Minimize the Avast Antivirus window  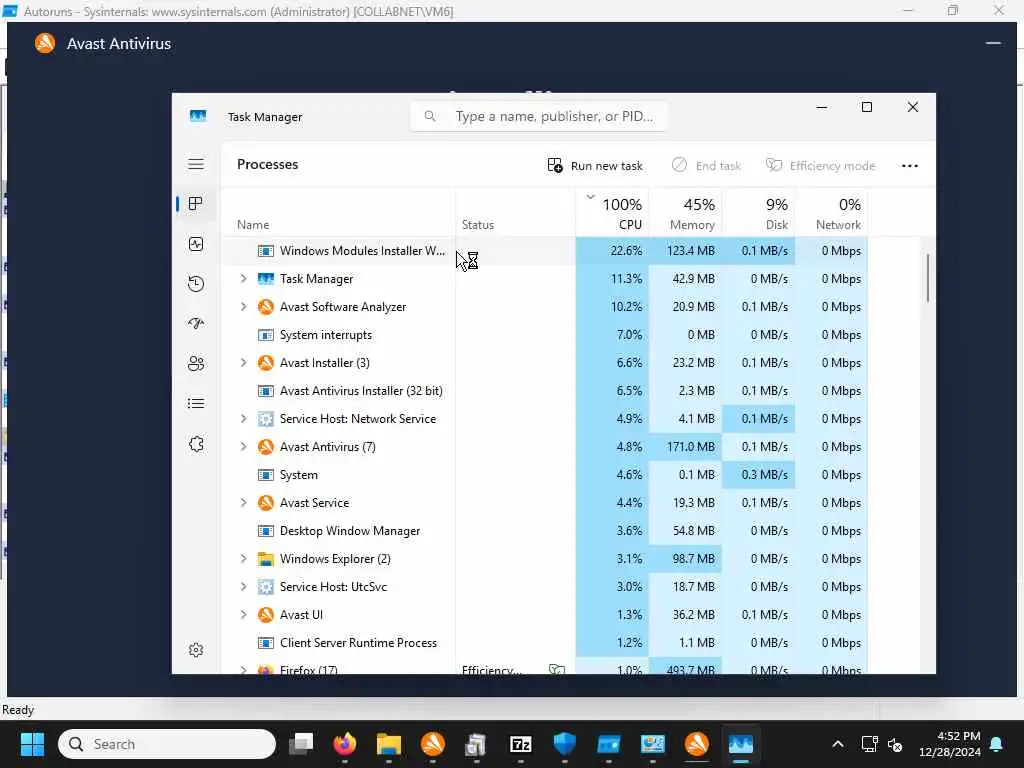(x=993, y=43)
